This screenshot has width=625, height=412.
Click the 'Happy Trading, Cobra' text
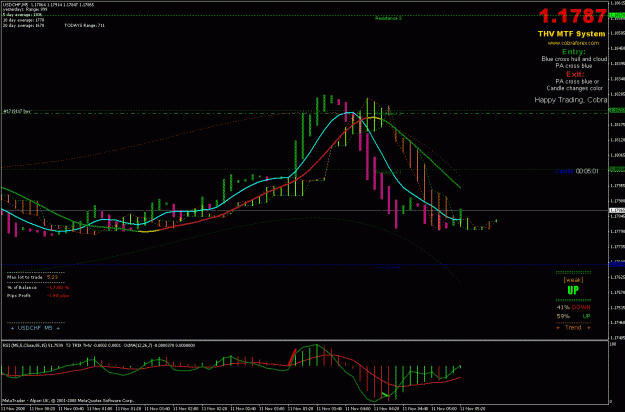(x=571, y=100)
